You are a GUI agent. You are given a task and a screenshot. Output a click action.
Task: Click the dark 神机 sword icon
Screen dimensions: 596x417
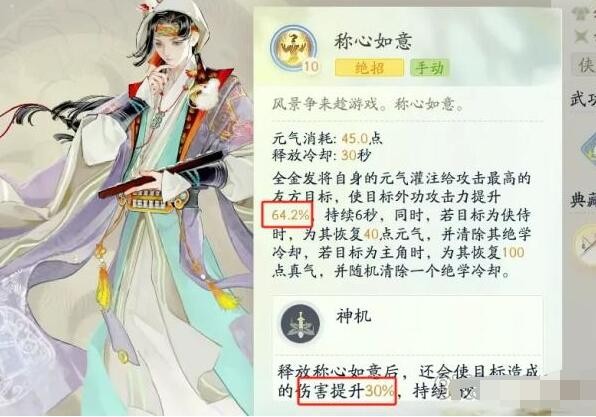tap(300, 324)
